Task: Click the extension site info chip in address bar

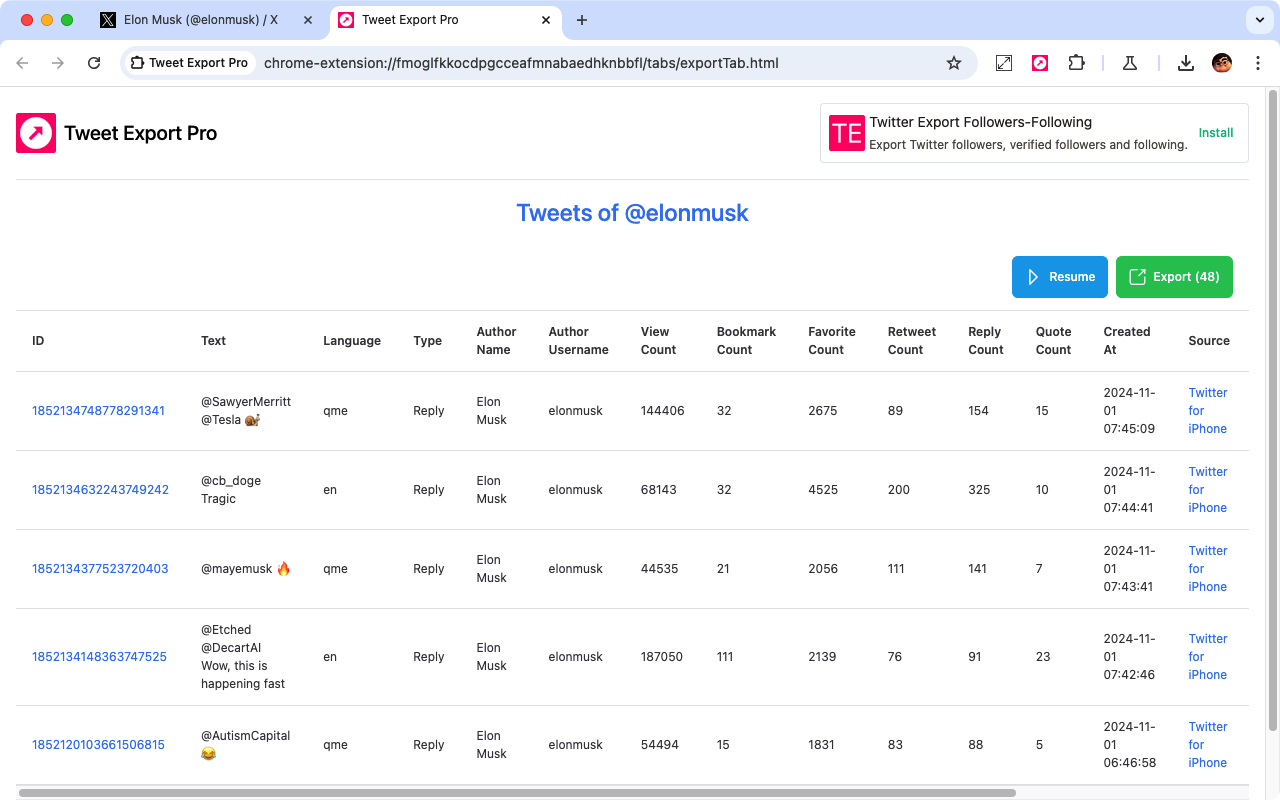Action: 189,63
